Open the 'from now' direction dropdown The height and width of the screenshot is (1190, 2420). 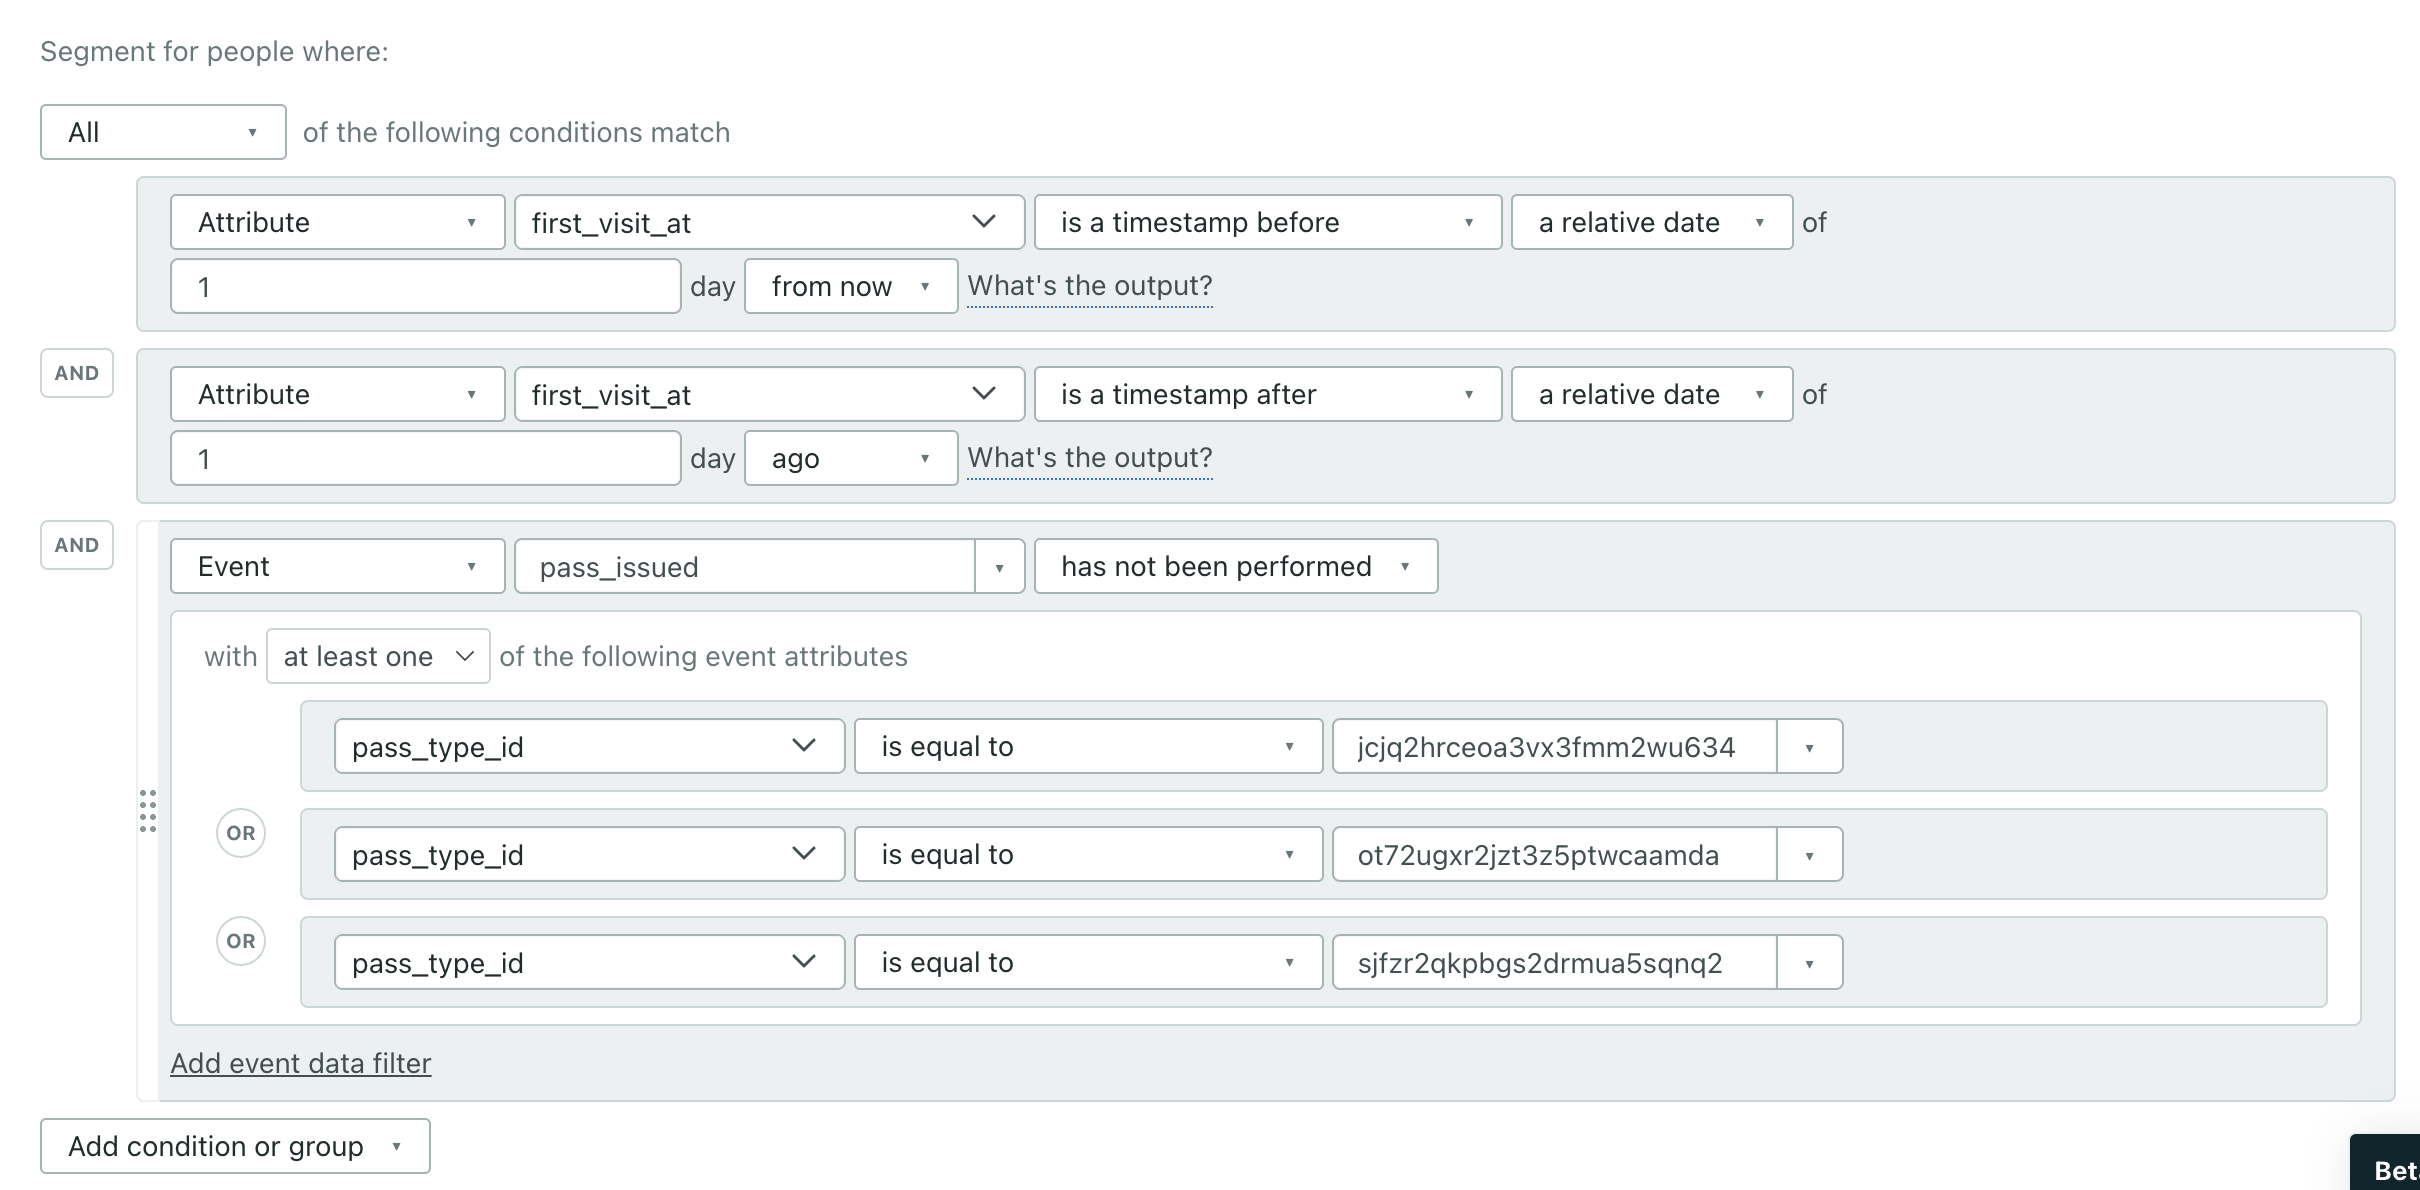coord(850,286)
